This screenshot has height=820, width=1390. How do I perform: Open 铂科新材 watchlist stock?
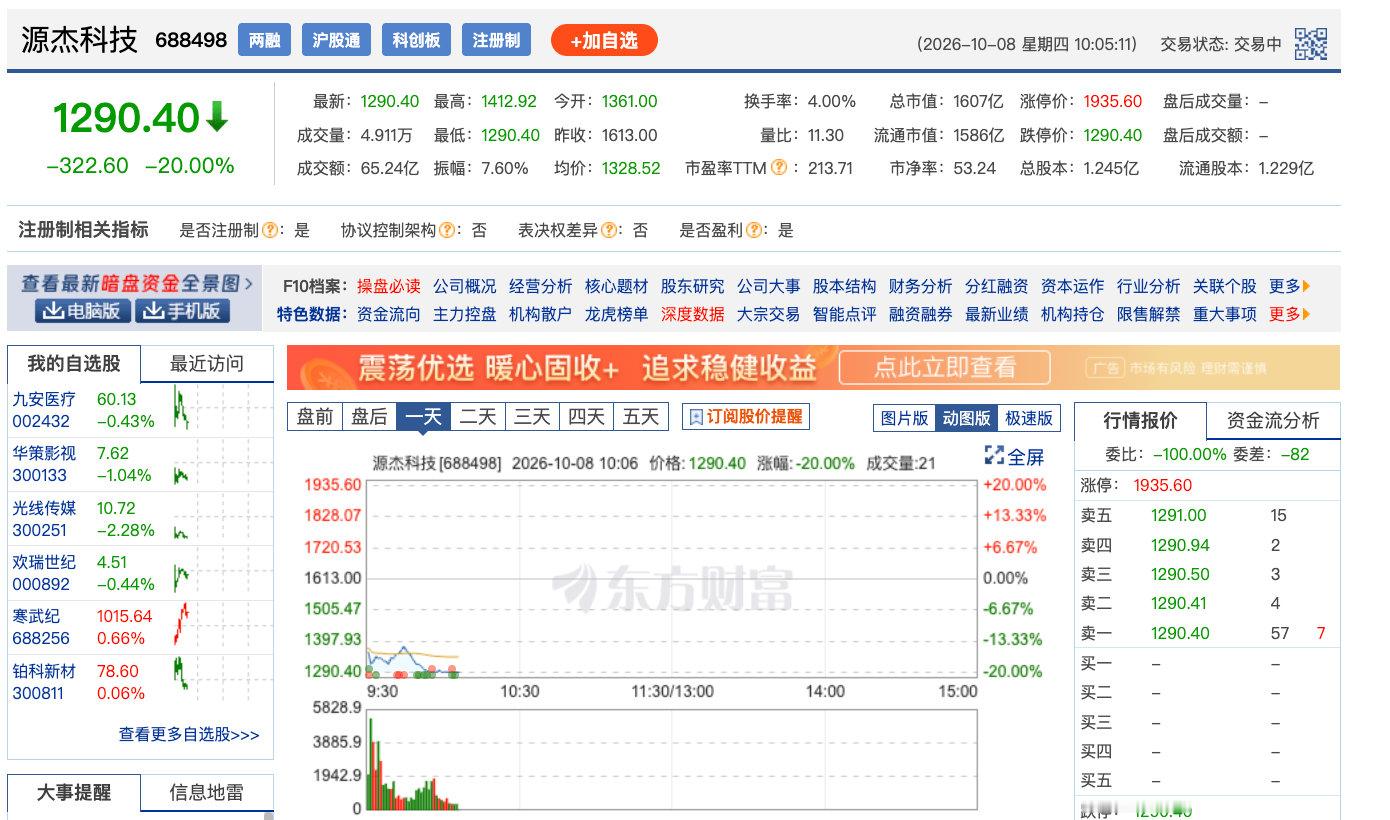tap(44, 671)
